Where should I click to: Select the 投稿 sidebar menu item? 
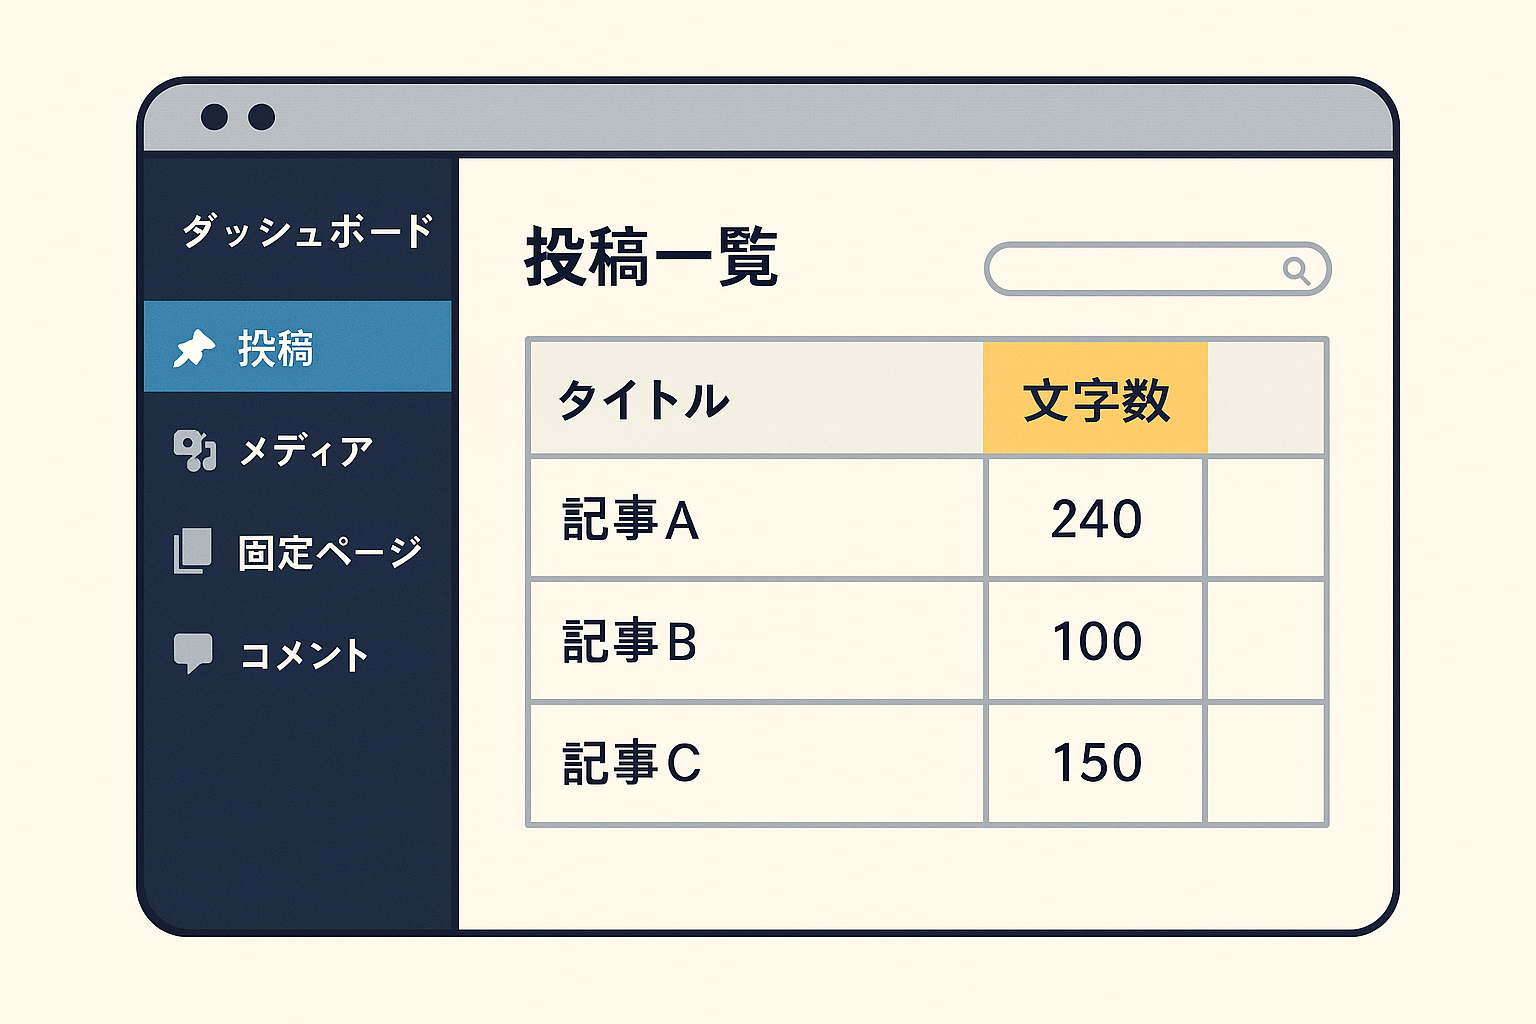coord(298,346)
